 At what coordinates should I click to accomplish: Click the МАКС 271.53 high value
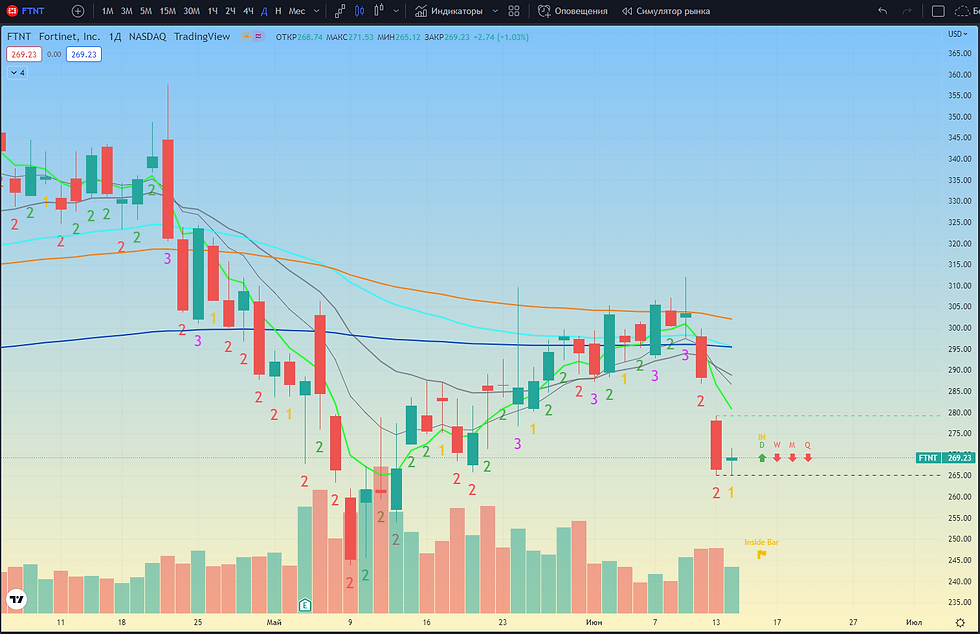[x=360, y=37]
